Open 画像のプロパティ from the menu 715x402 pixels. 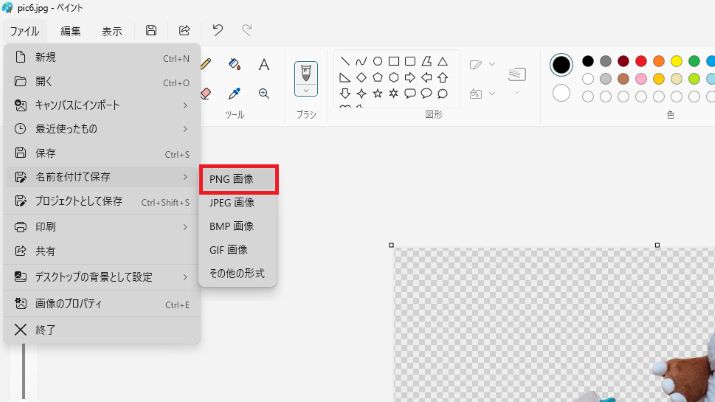(102, 304)
